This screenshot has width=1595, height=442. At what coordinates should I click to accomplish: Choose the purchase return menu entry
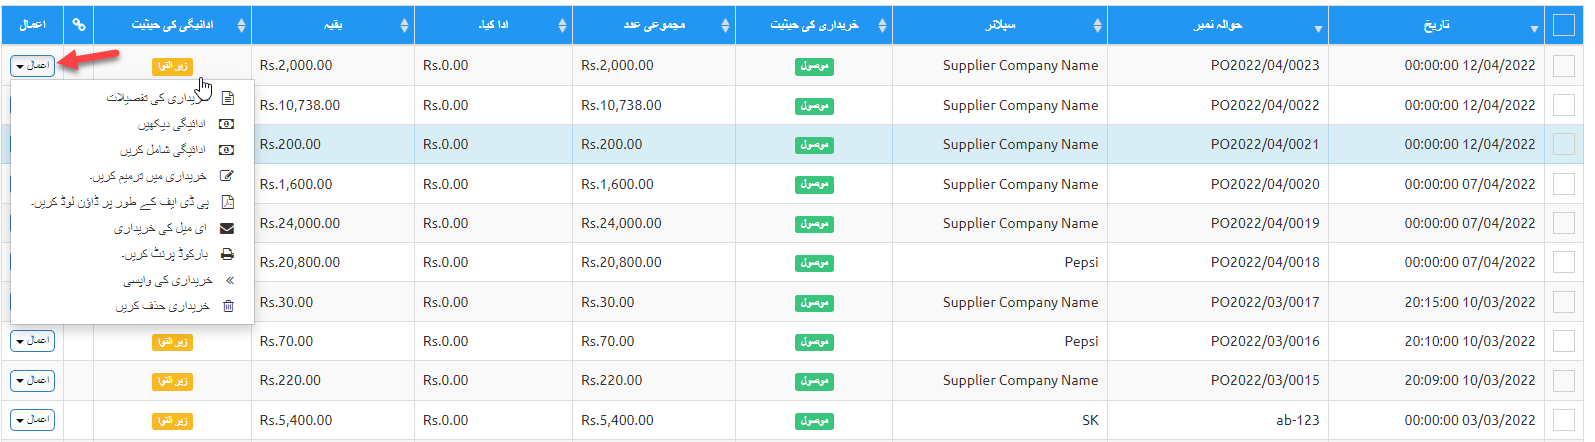(x=168, y=280)
